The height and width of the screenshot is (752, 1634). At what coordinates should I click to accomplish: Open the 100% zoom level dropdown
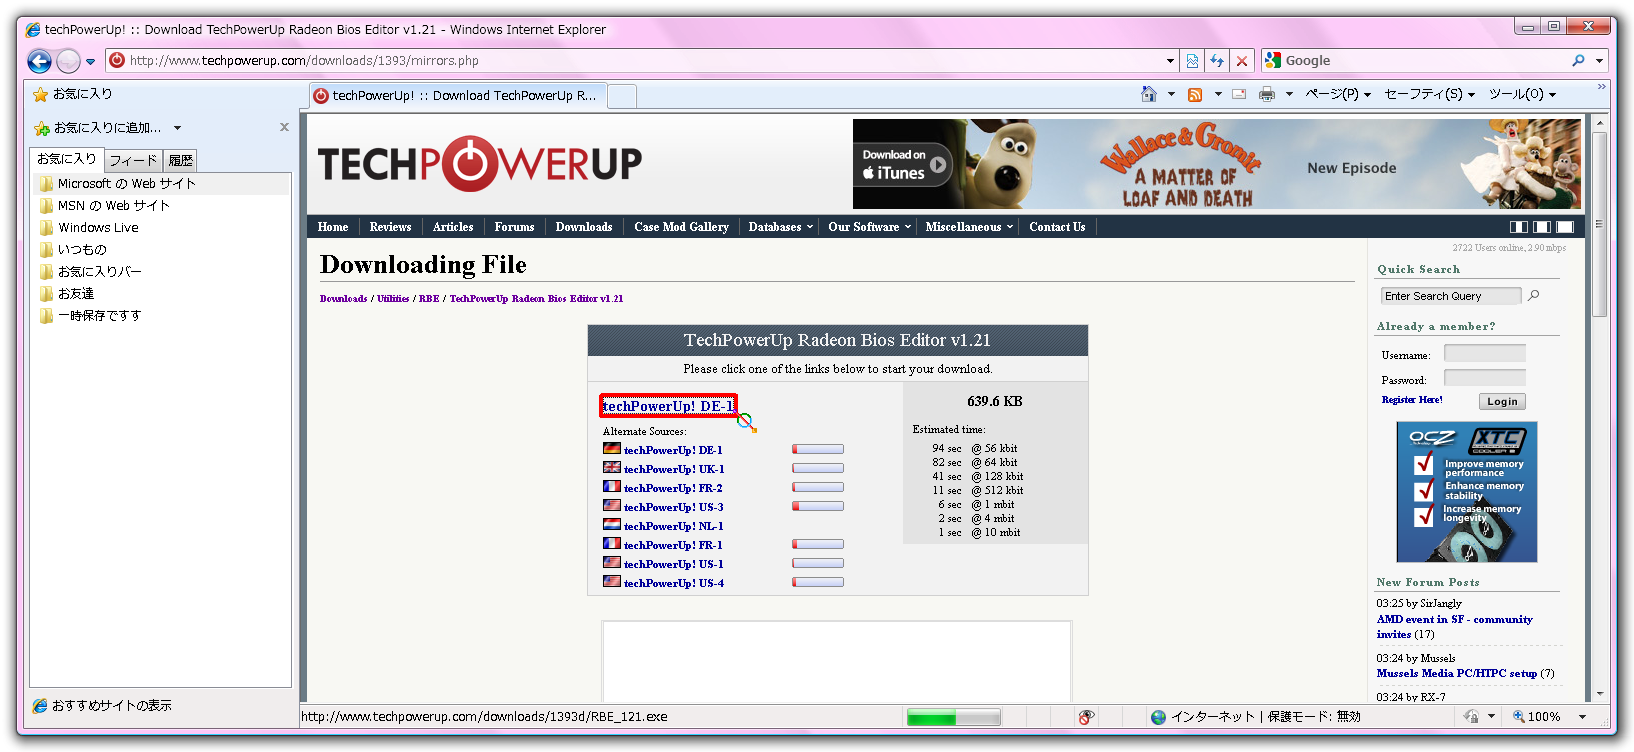[x=1582, y=717]
